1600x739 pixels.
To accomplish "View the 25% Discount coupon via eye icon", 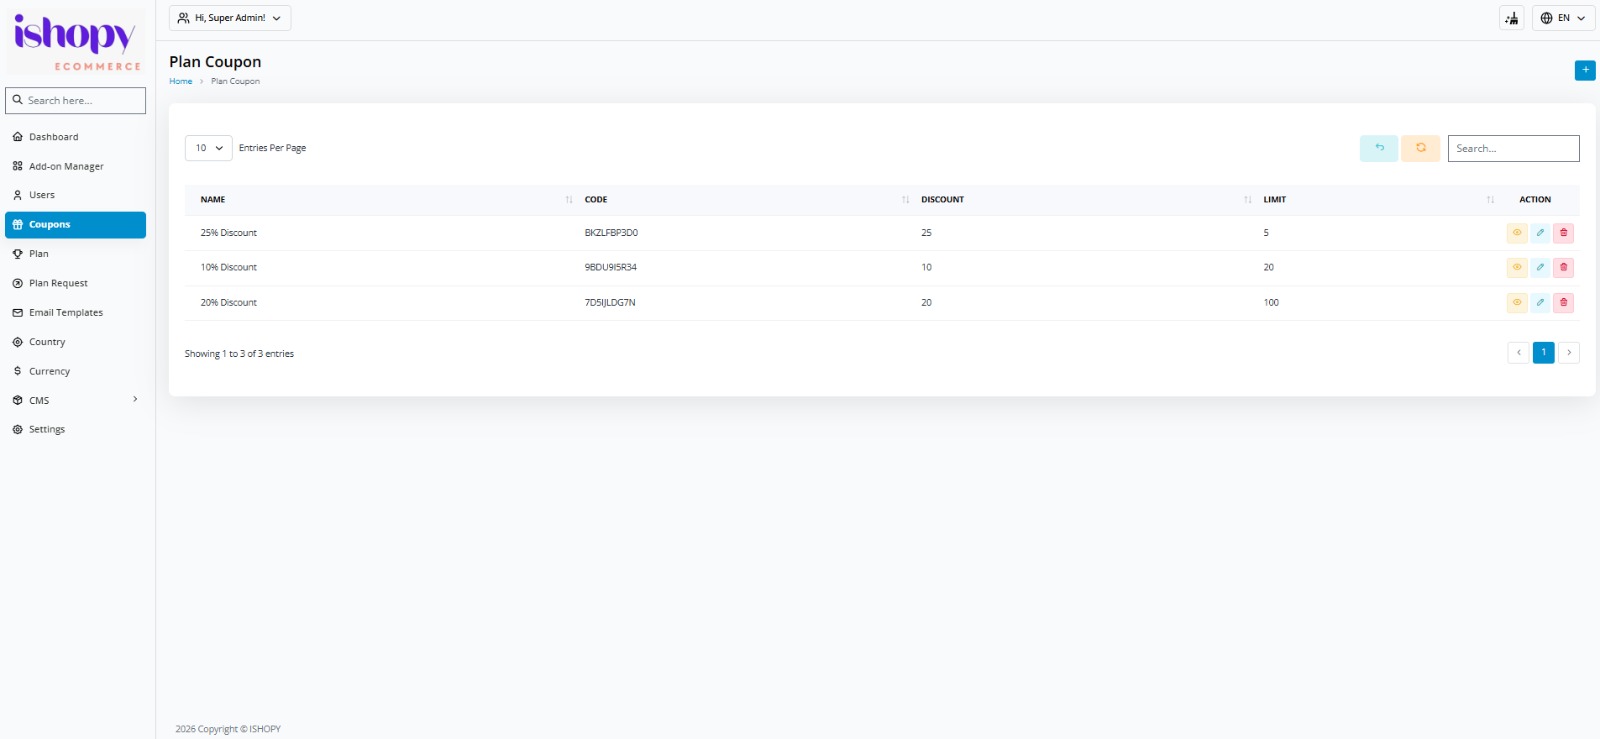I will (1517, 233).
